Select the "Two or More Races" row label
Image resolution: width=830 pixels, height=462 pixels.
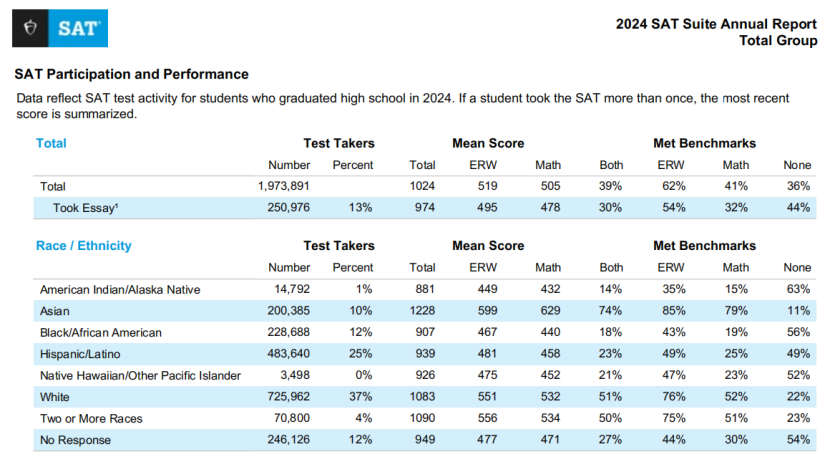click(88, 417)
